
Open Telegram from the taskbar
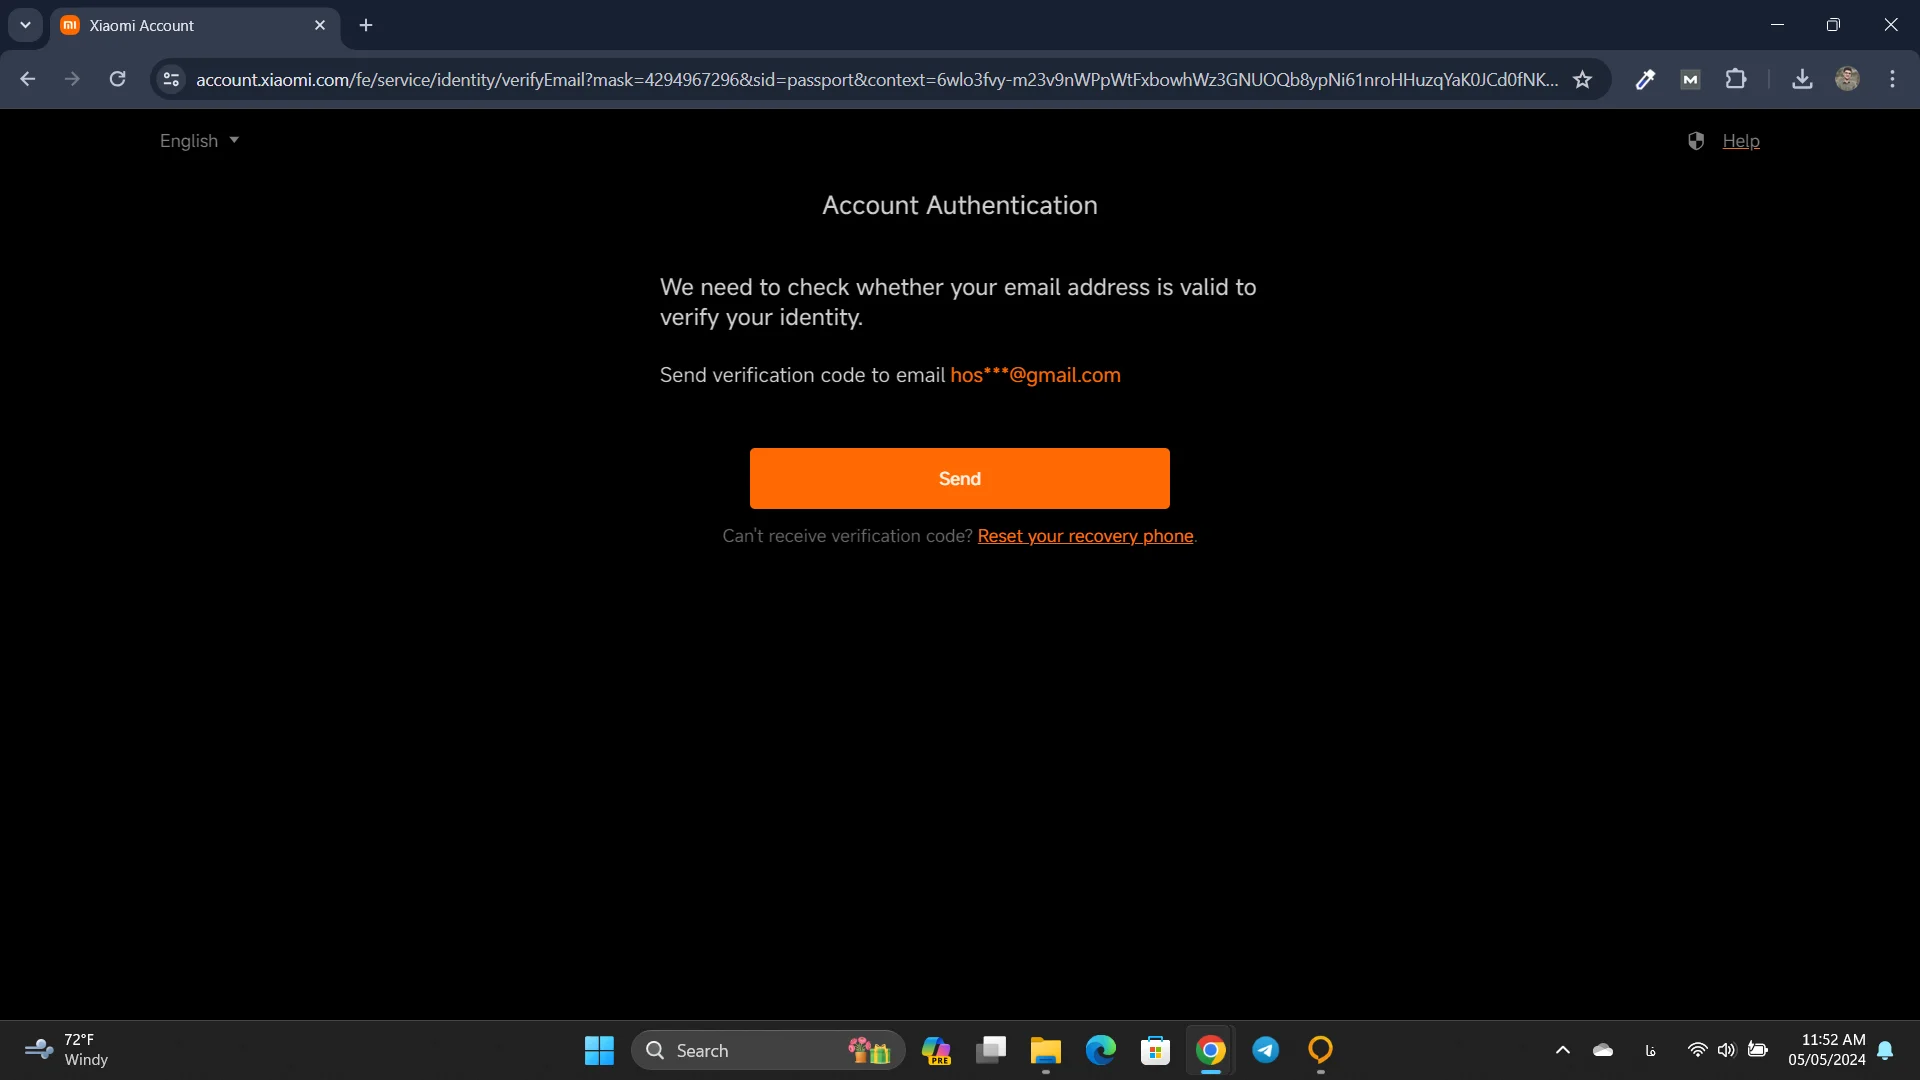1265,1050
